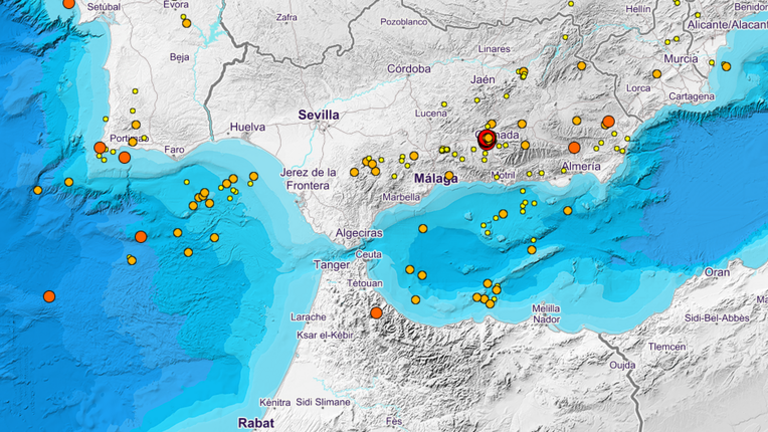
Task: Click the Faro city label
Action: pyautogui.click(x=175, y=150)
